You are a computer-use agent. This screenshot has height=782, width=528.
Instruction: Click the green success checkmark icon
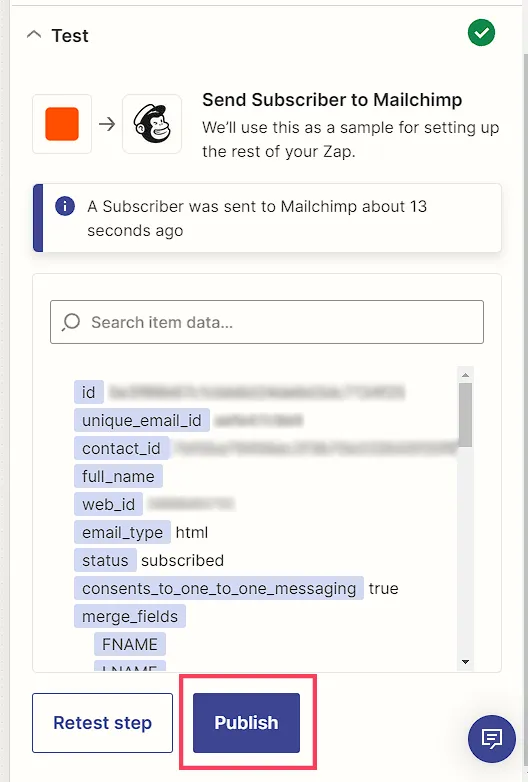[x=481, y=33]
